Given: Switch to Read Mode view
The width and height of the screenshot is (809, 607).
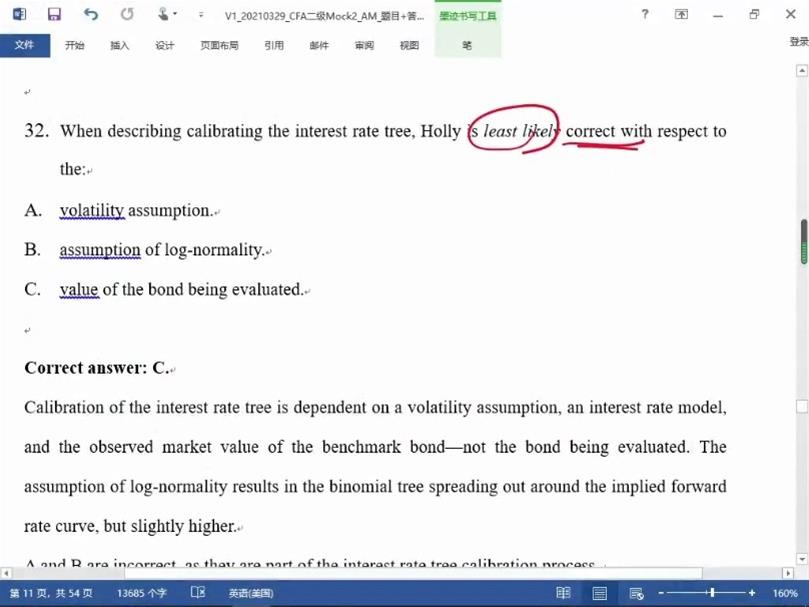Looking at the screenshot, I should click(563, 593).
